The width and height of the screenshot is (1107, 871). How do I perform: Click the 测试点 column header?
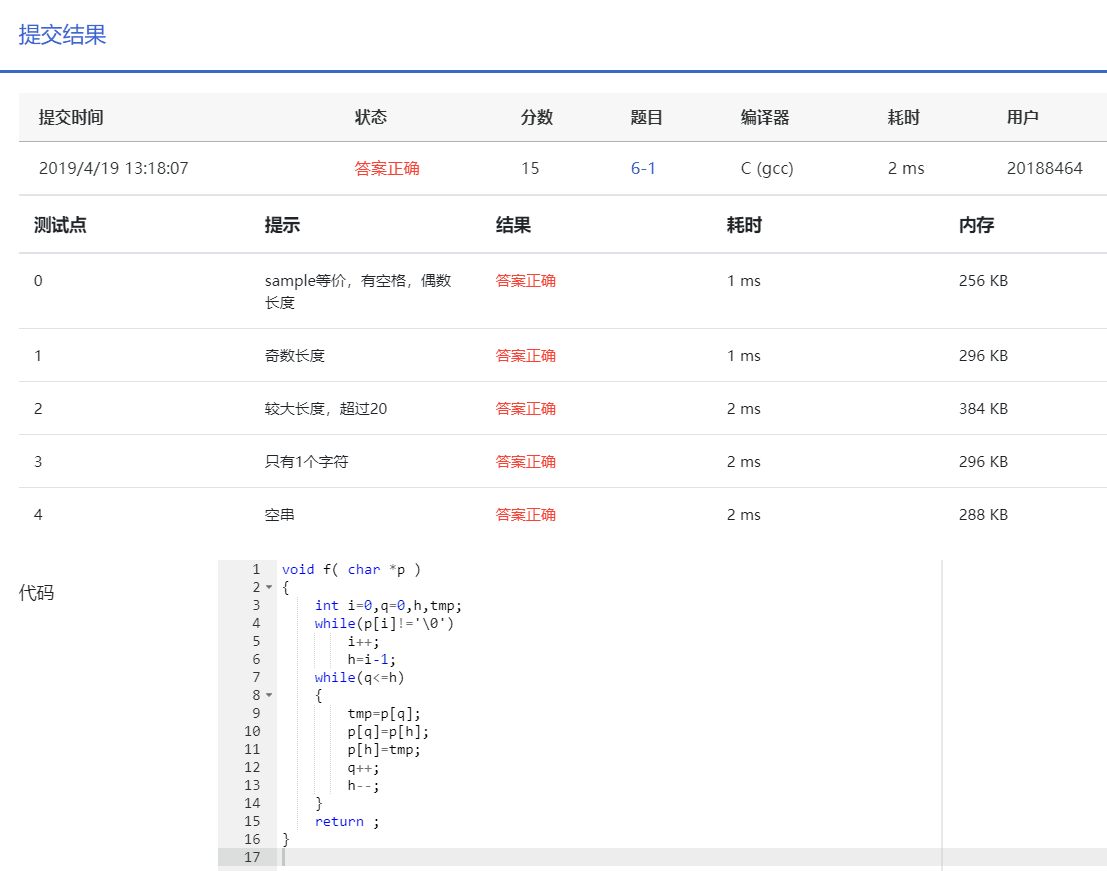click(60, 225)
